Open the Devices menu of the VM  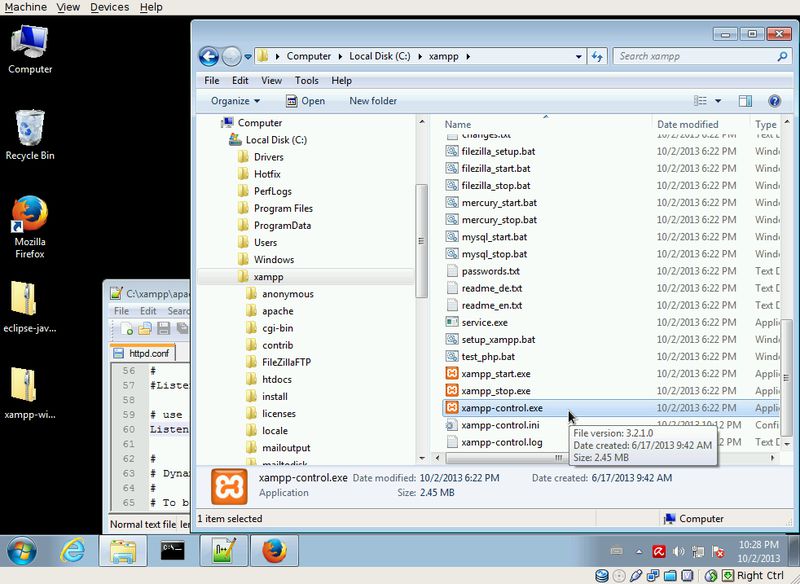(109, 7)
